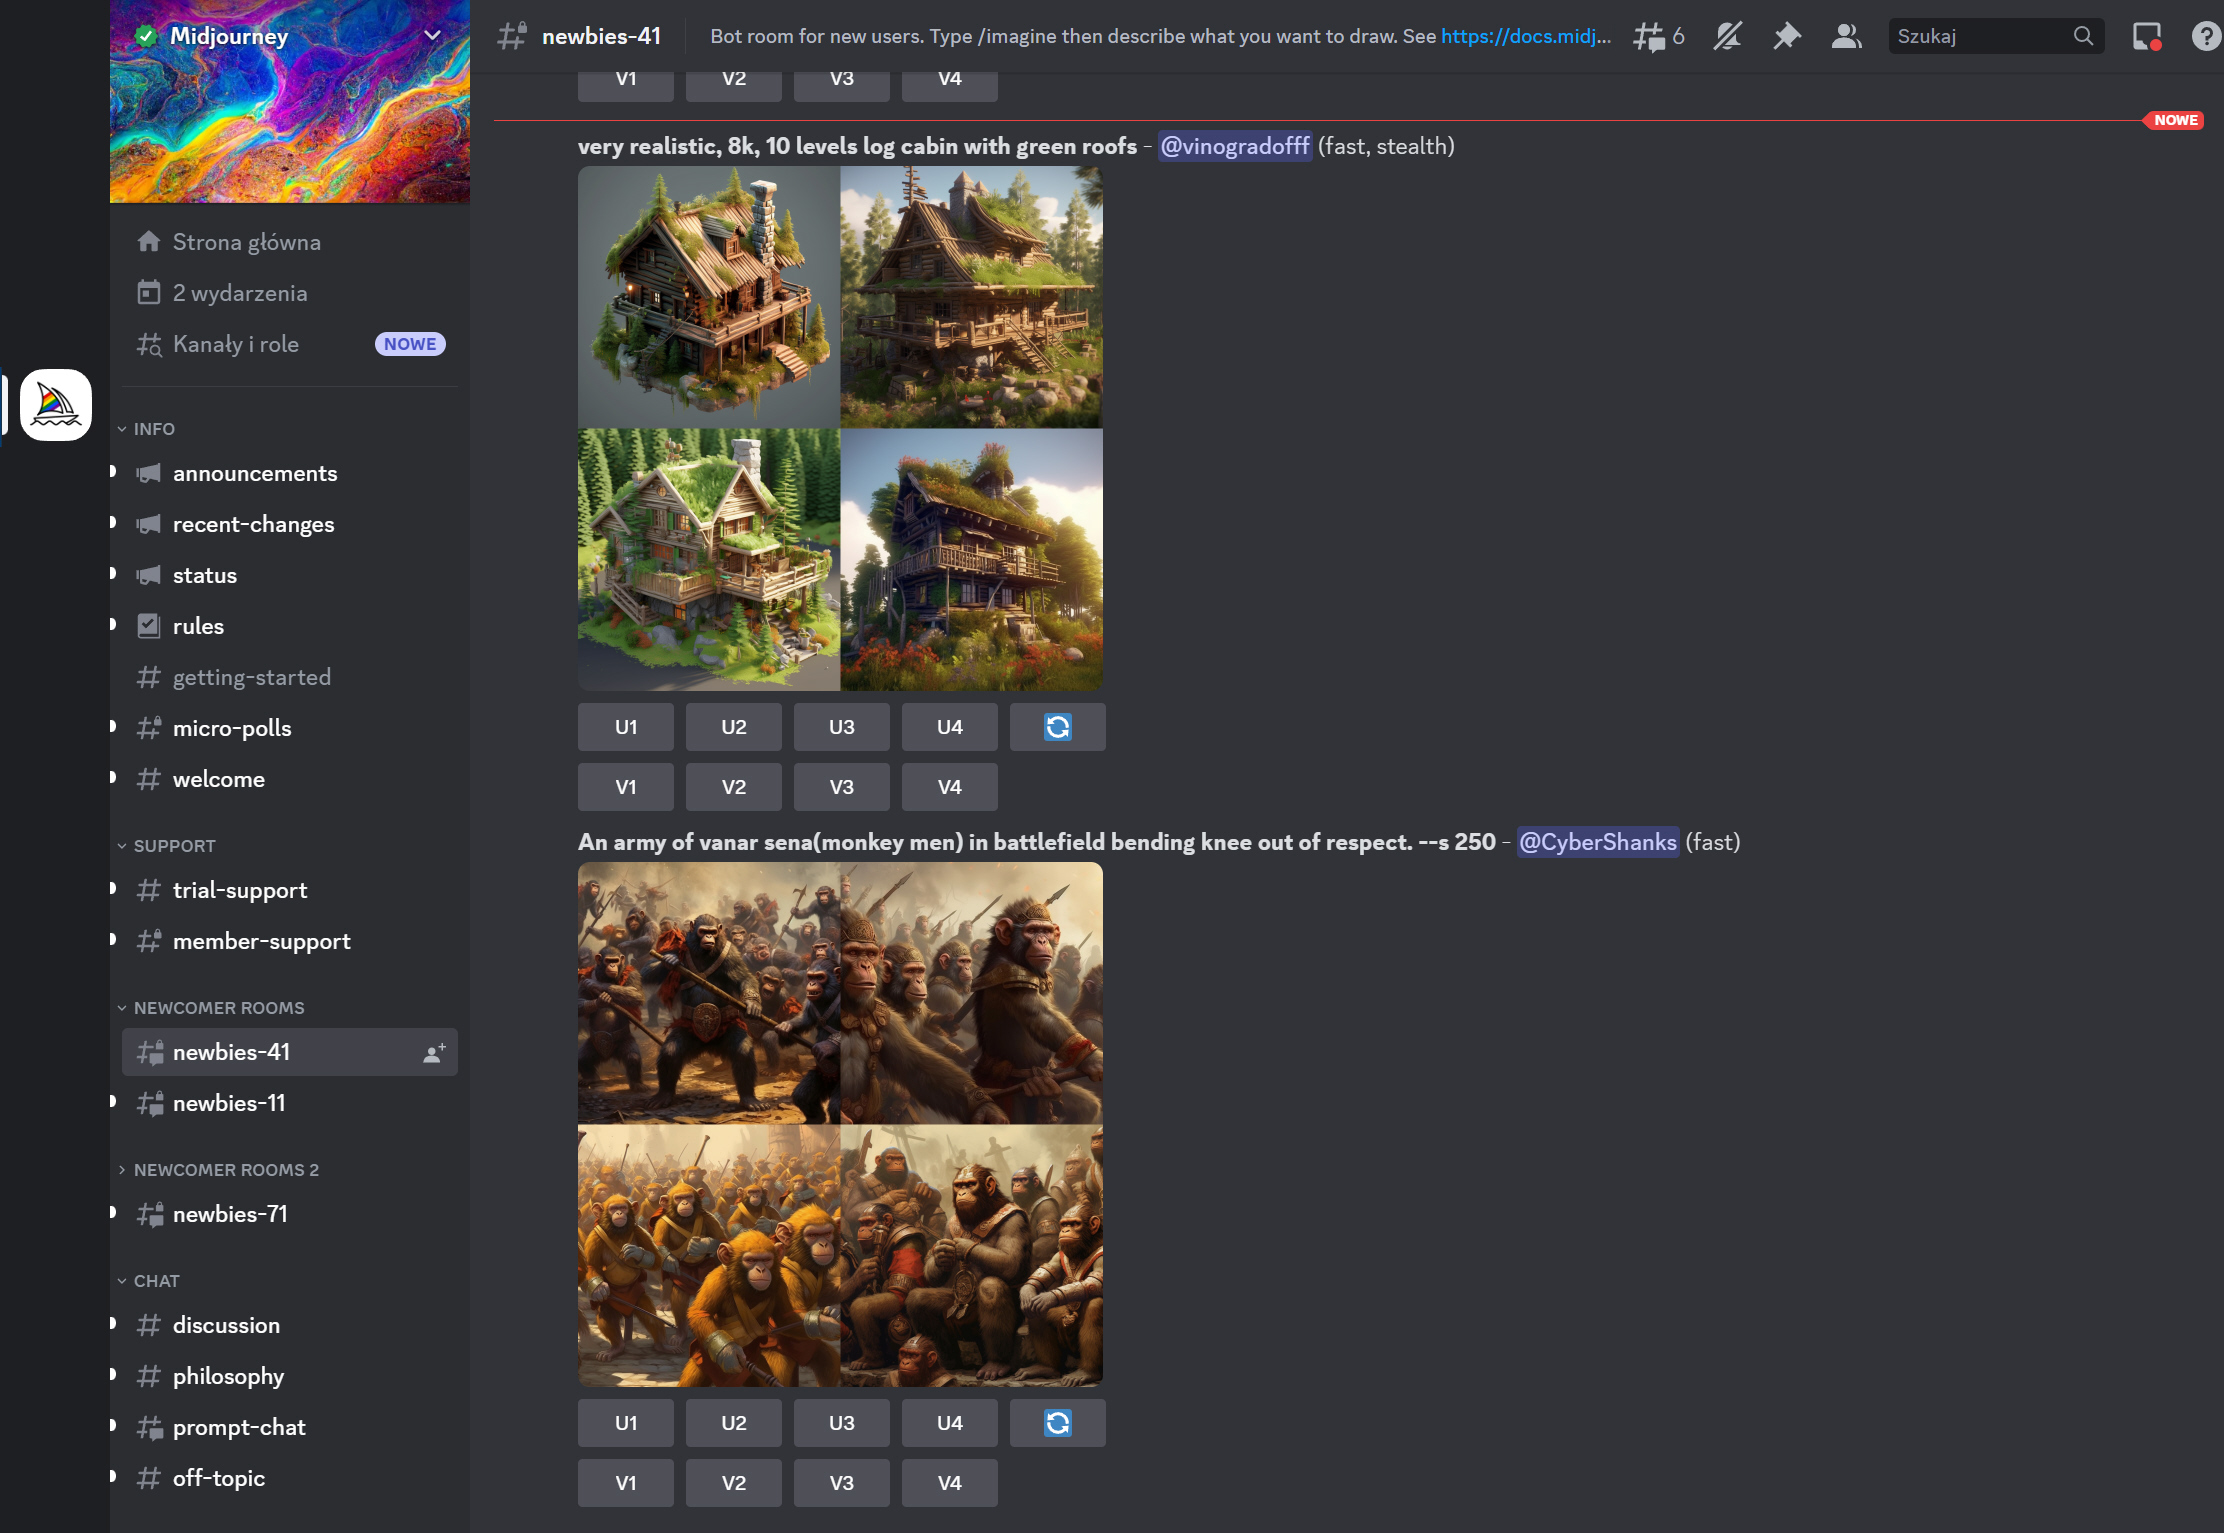Expand the NEWCOMER ROOMS 2 category

coord(225,1170)
